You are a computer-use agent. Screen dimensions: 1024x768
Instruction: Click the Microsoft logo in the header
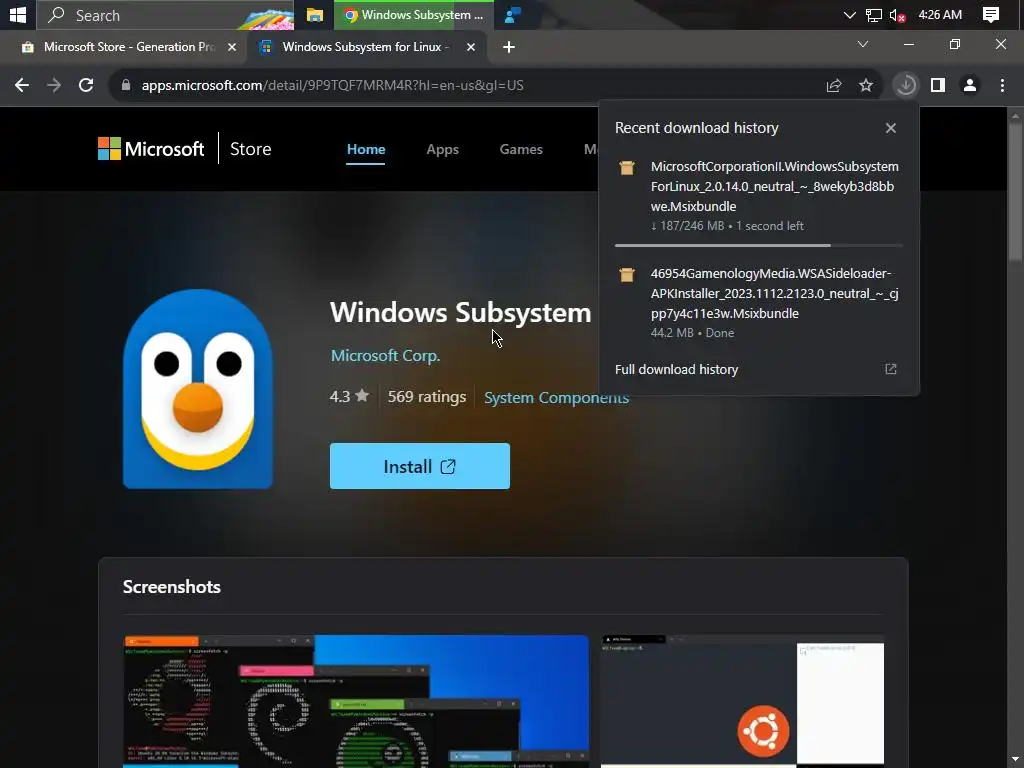(x=151, y=149)
